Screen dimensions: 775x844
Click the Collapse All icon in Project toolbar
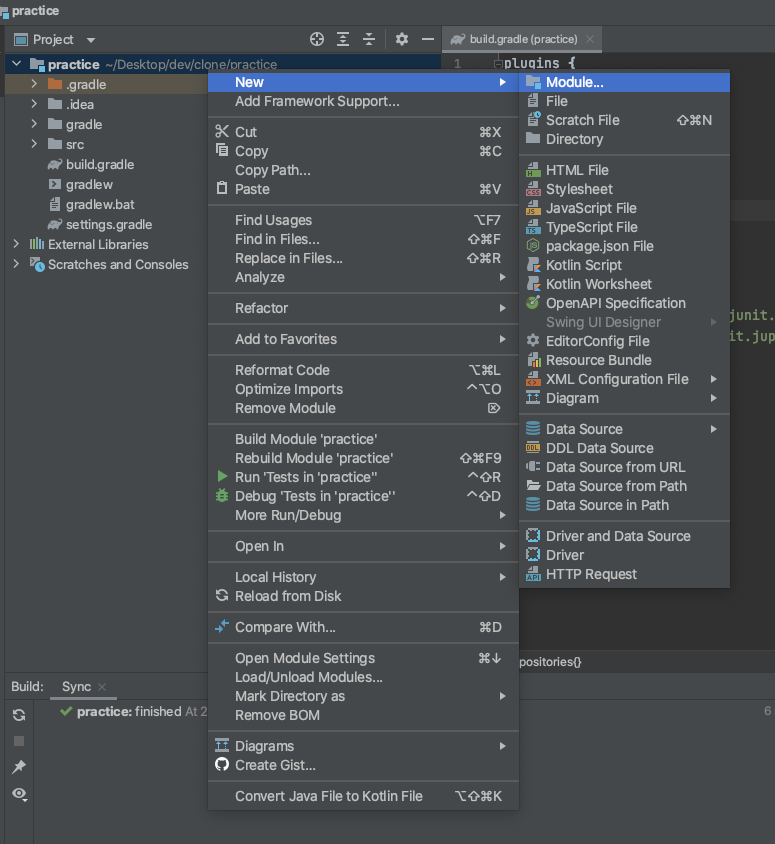coord(368,39)
